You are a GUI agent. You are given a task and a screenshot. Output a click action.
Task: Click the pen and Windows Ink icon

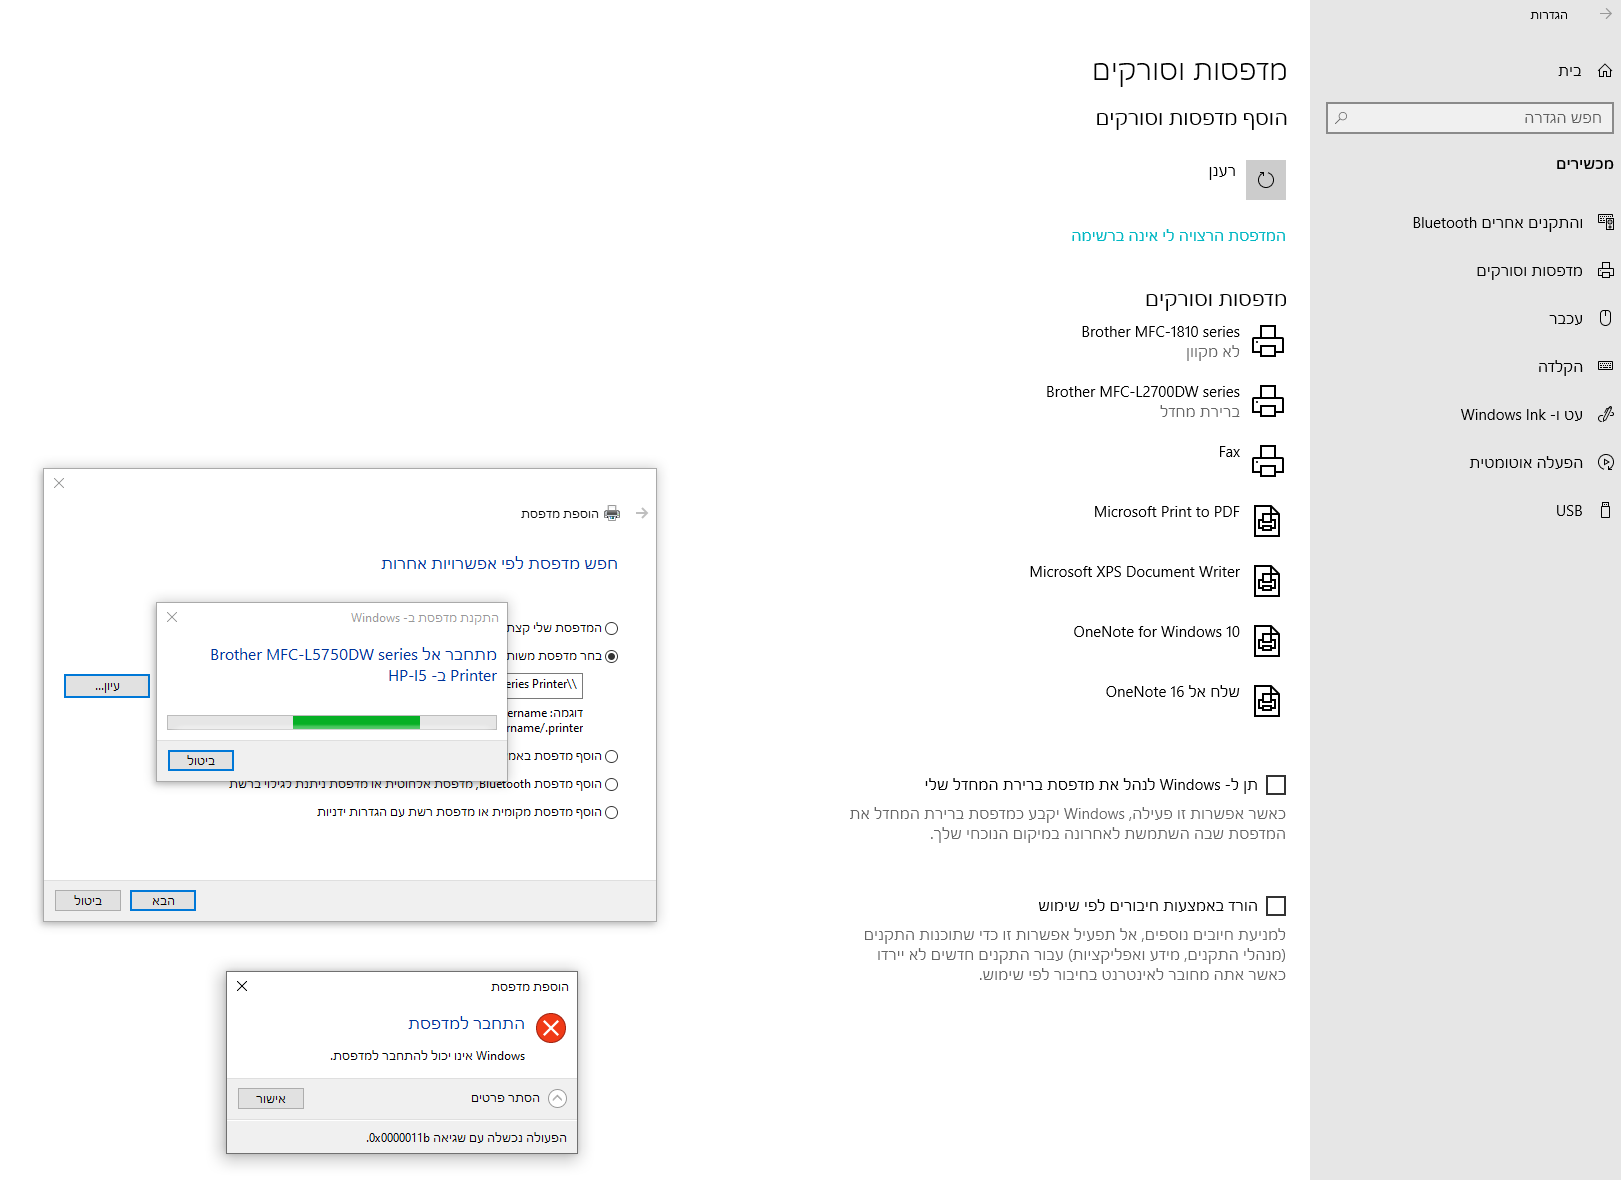pyautogui.click(x=1606, y=414)
